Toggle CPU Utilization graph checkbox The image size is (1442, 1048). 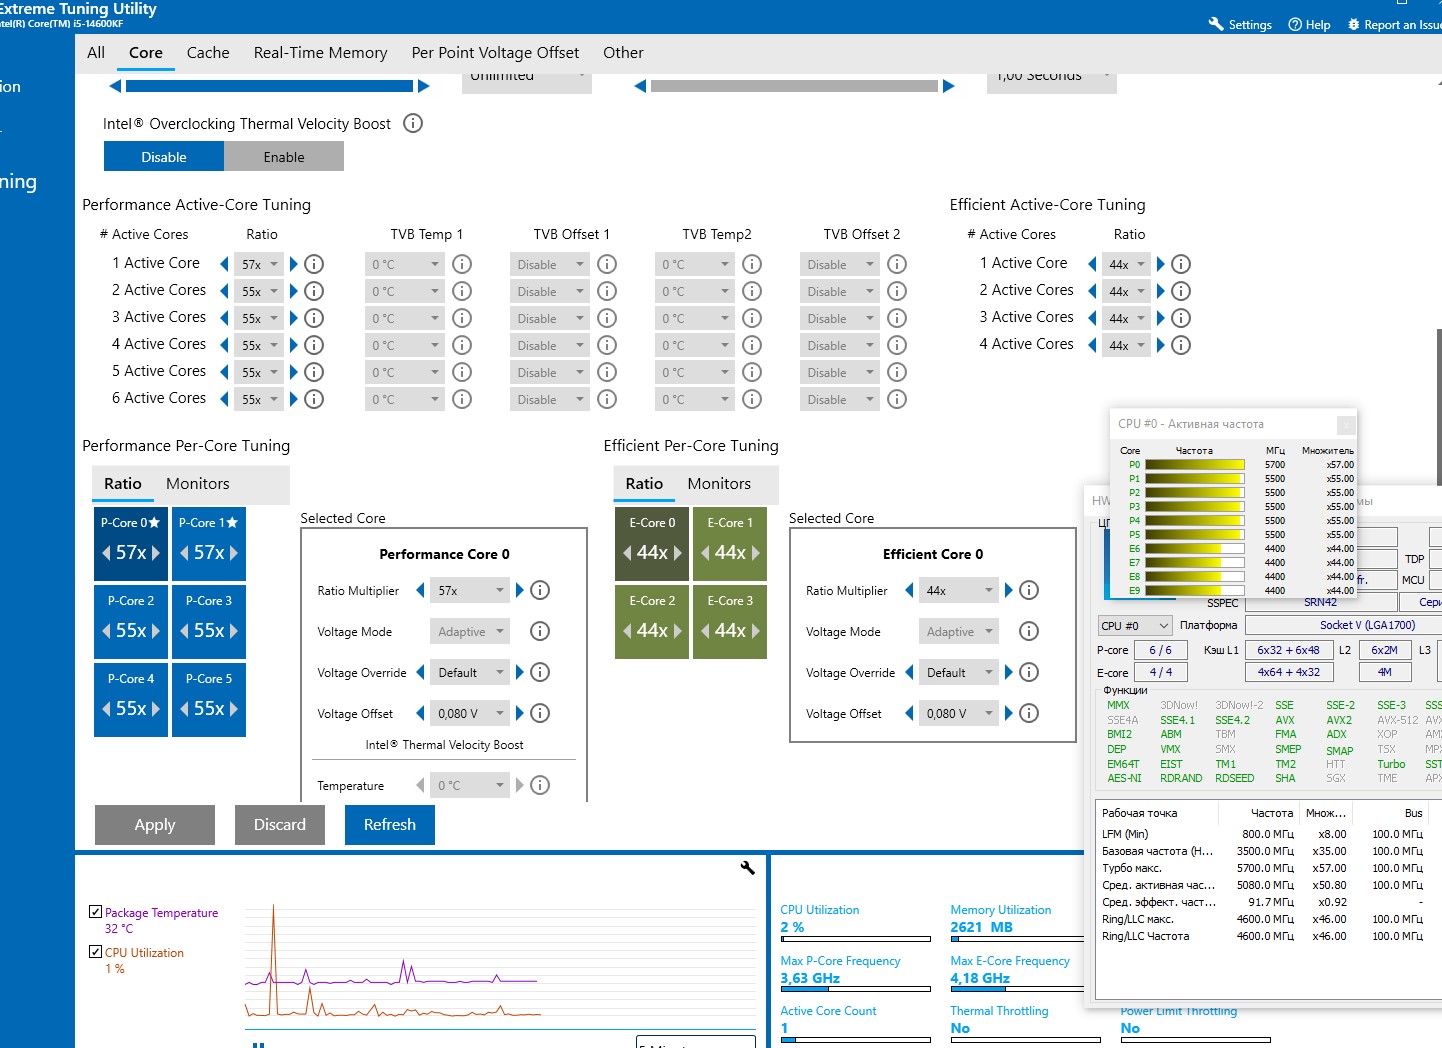coord(95,952)
